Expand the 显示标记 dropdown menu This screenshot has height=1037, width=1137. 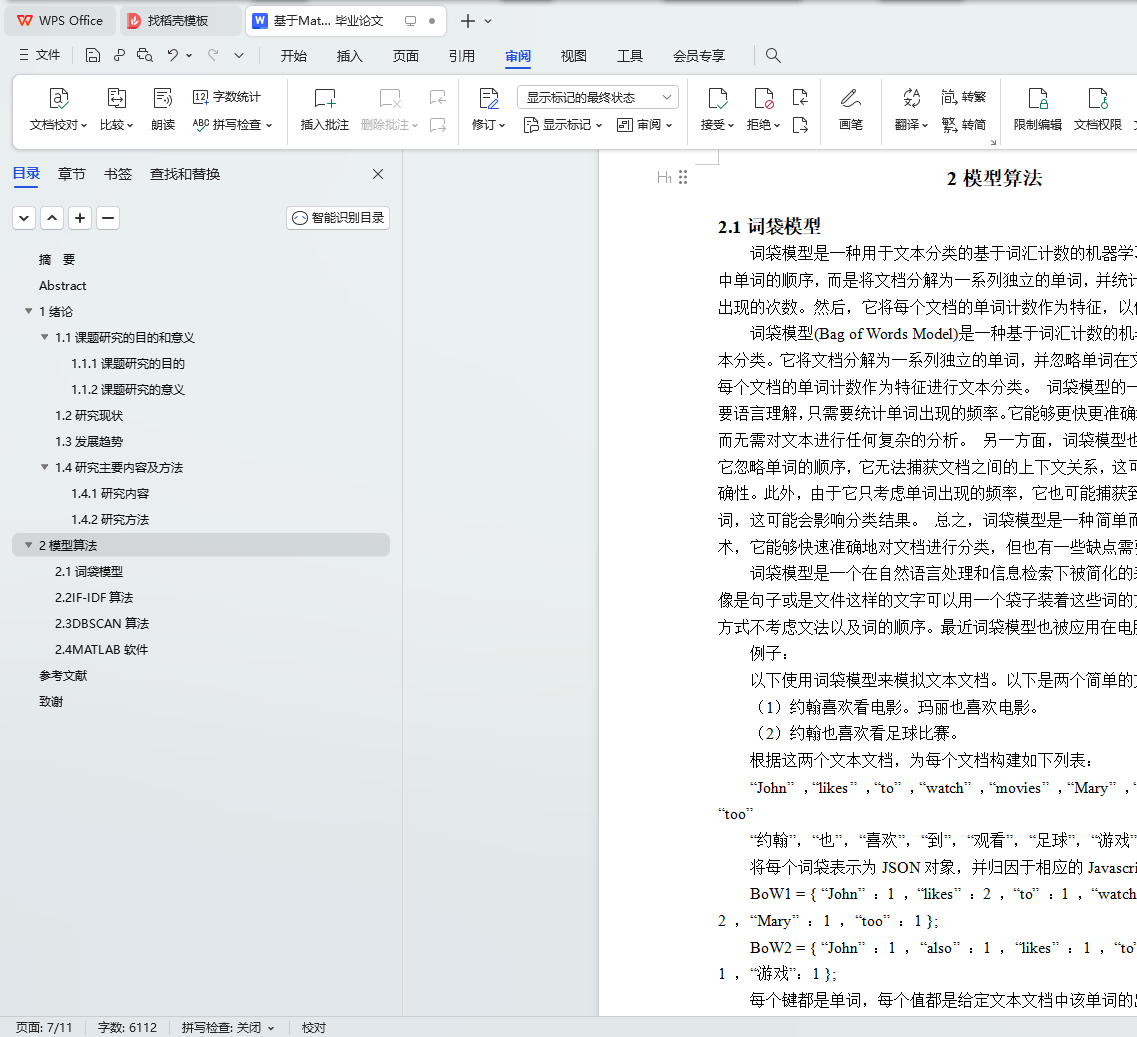[565, 125]
